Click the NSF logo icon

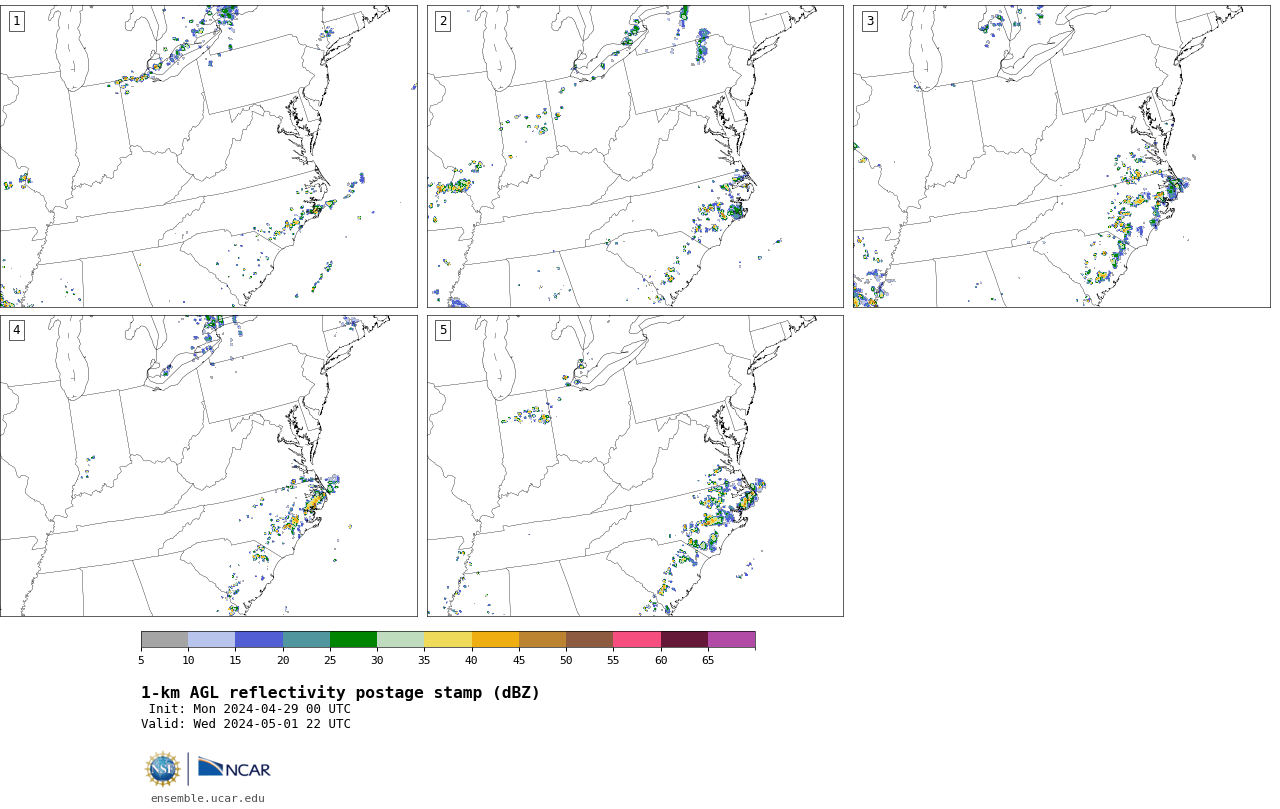[x=163, y=769]
